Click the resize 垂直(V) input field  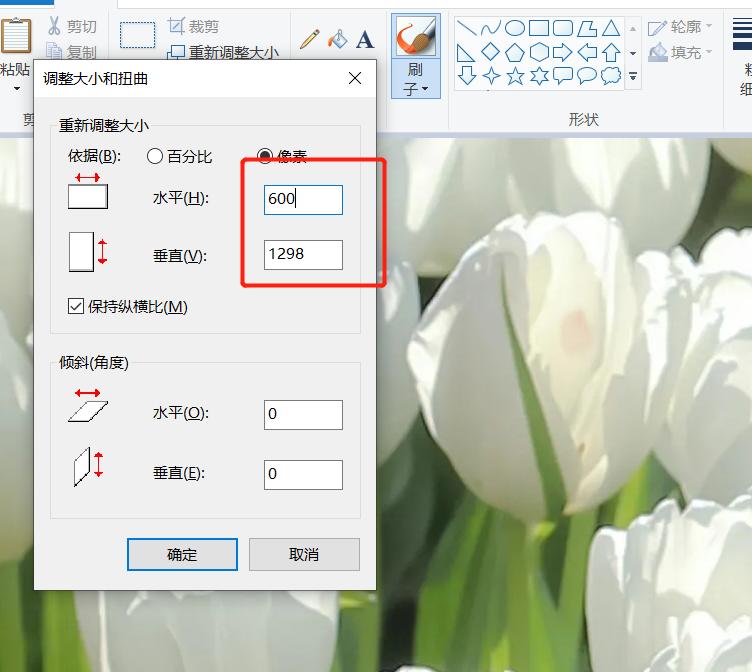303,255
